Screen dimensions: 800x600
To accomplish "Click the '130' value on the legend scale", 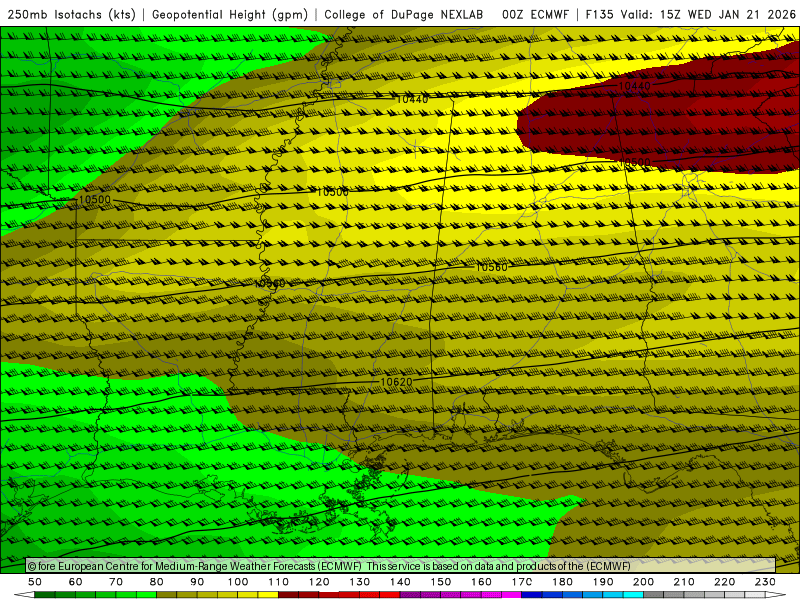I will click(360, 582).
